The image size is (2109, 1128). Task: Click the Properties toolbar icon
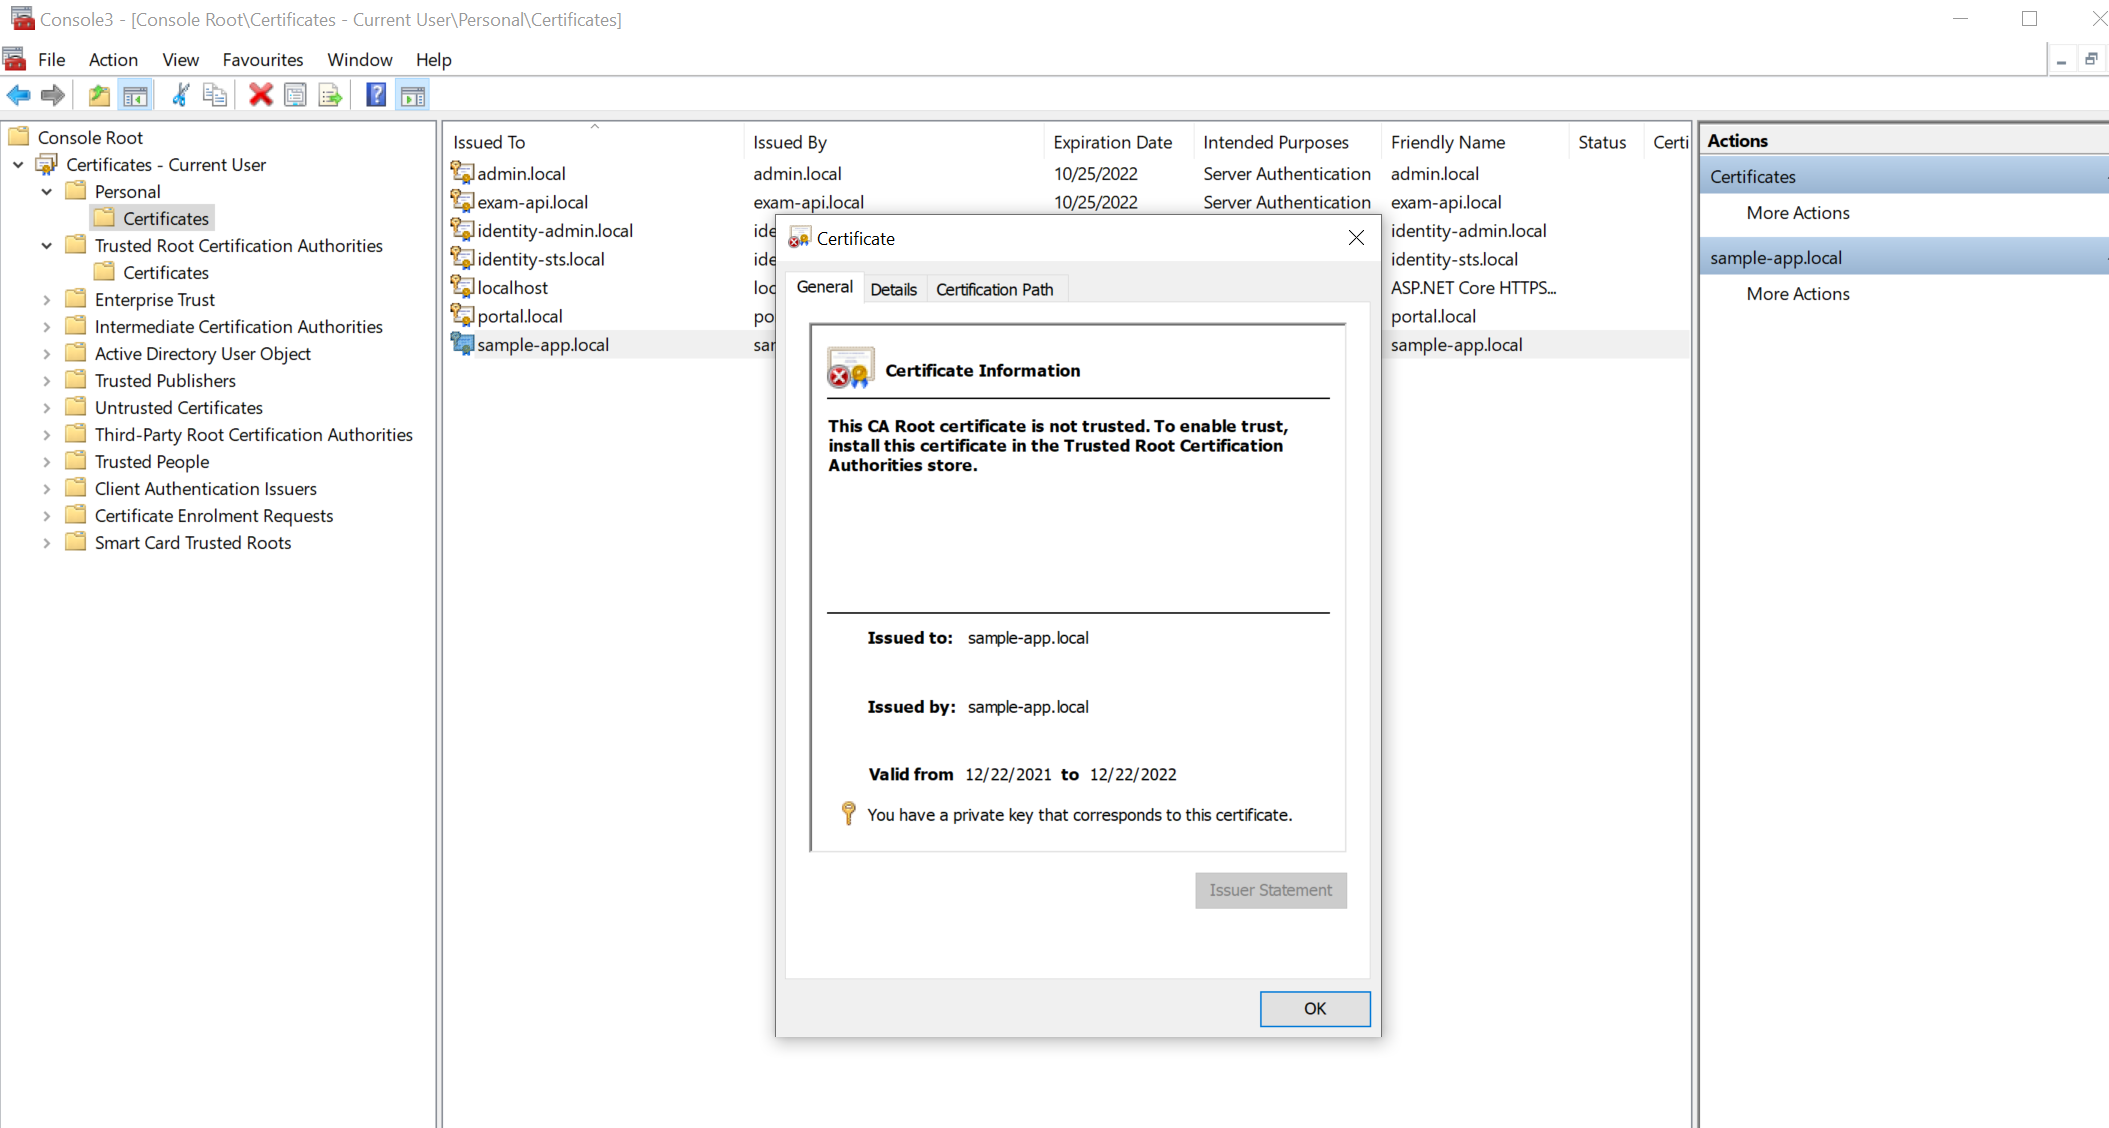click(295, 96)
